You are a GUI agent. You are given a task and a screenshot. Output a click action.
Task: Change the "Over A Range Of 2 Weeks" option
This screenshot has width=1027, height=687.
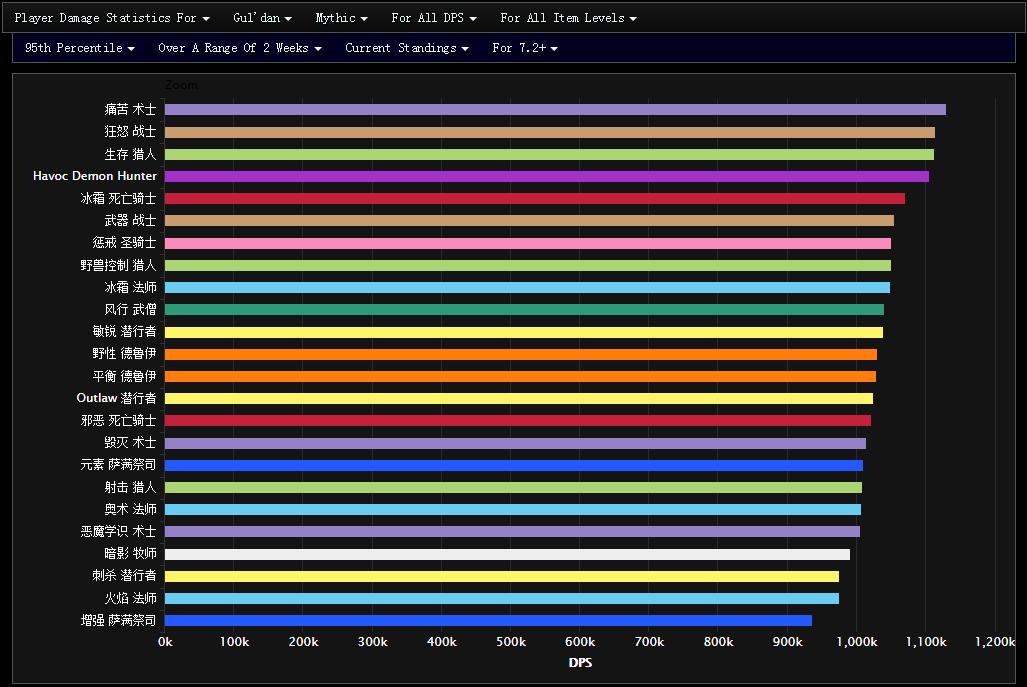tap(240, 48)
